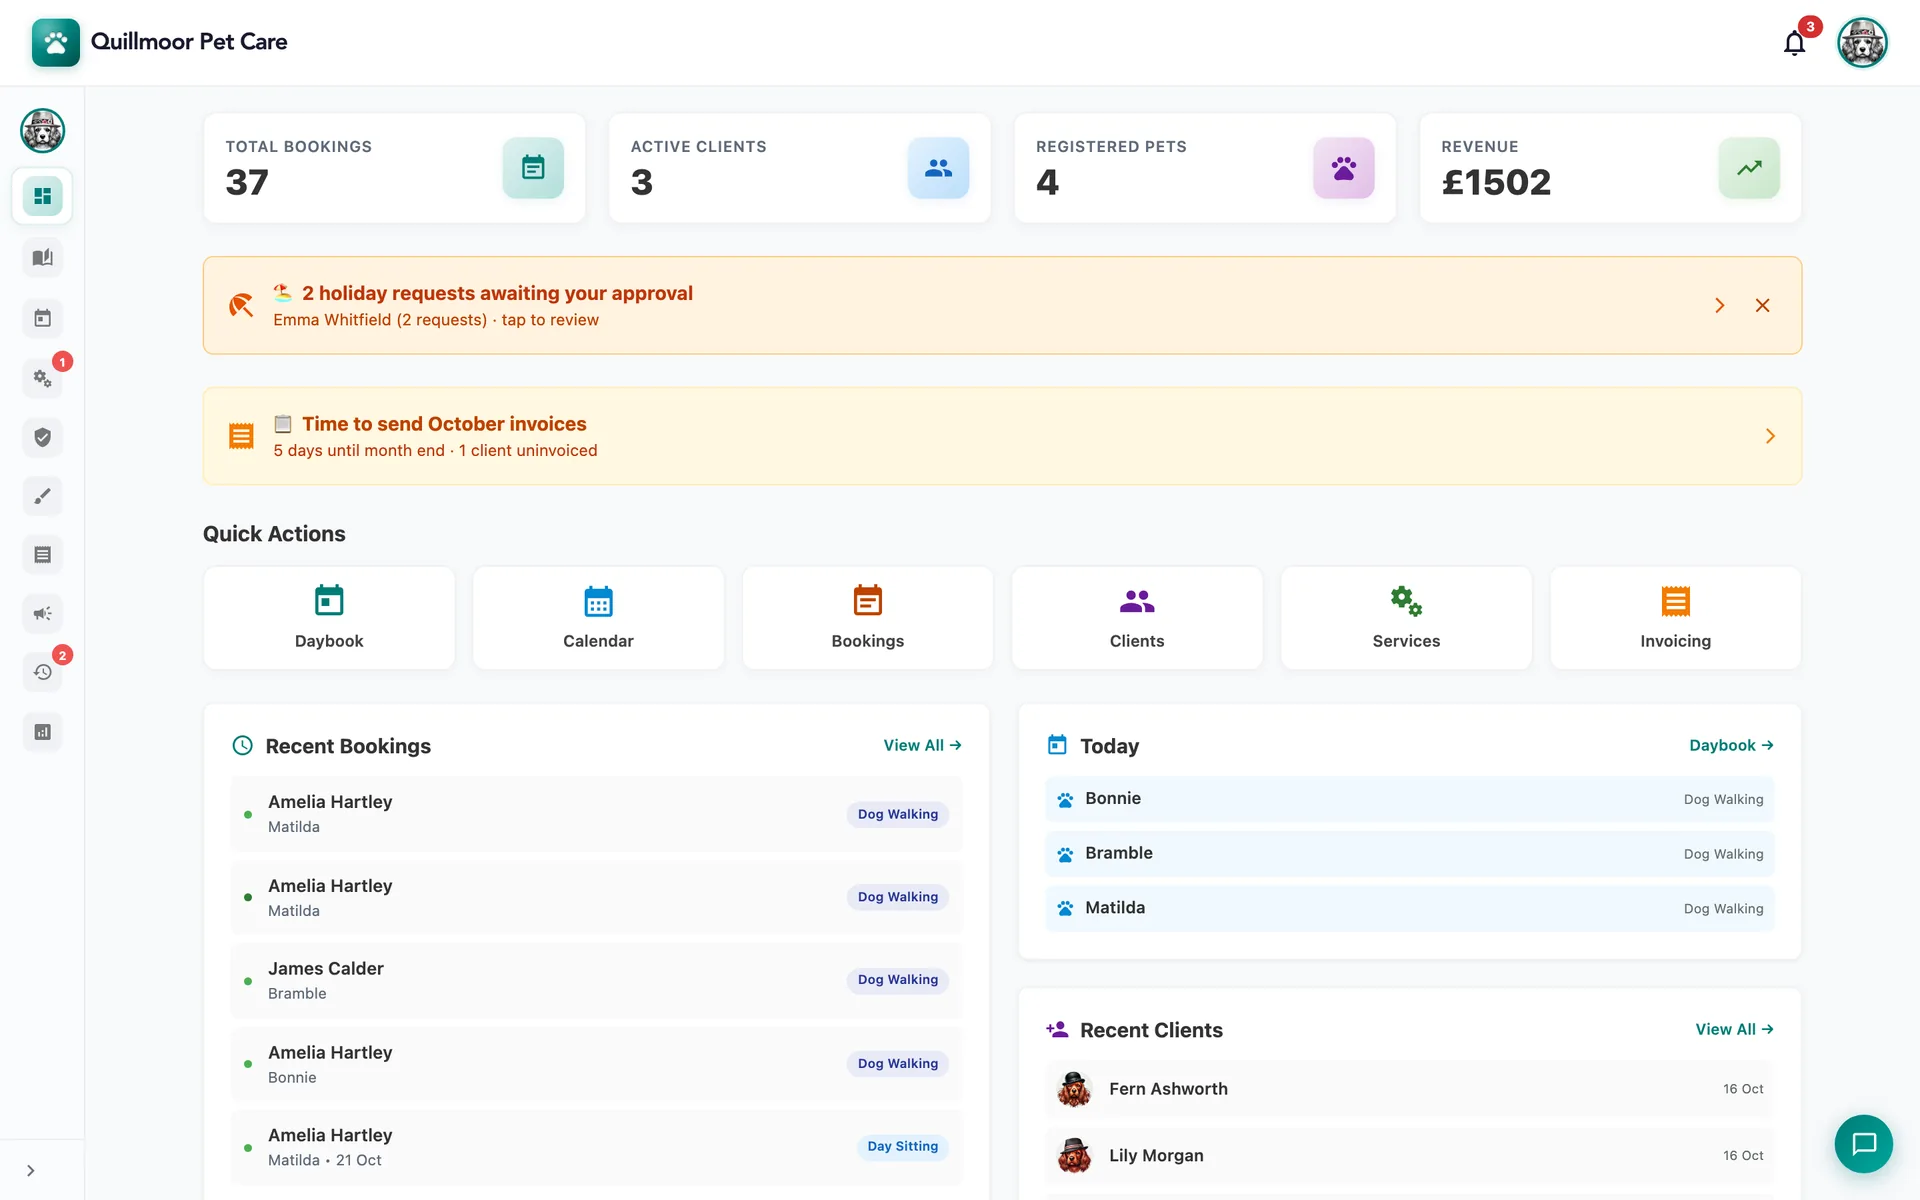
Task: Click the sidebar profile avatar
Action: pos(42,131)
